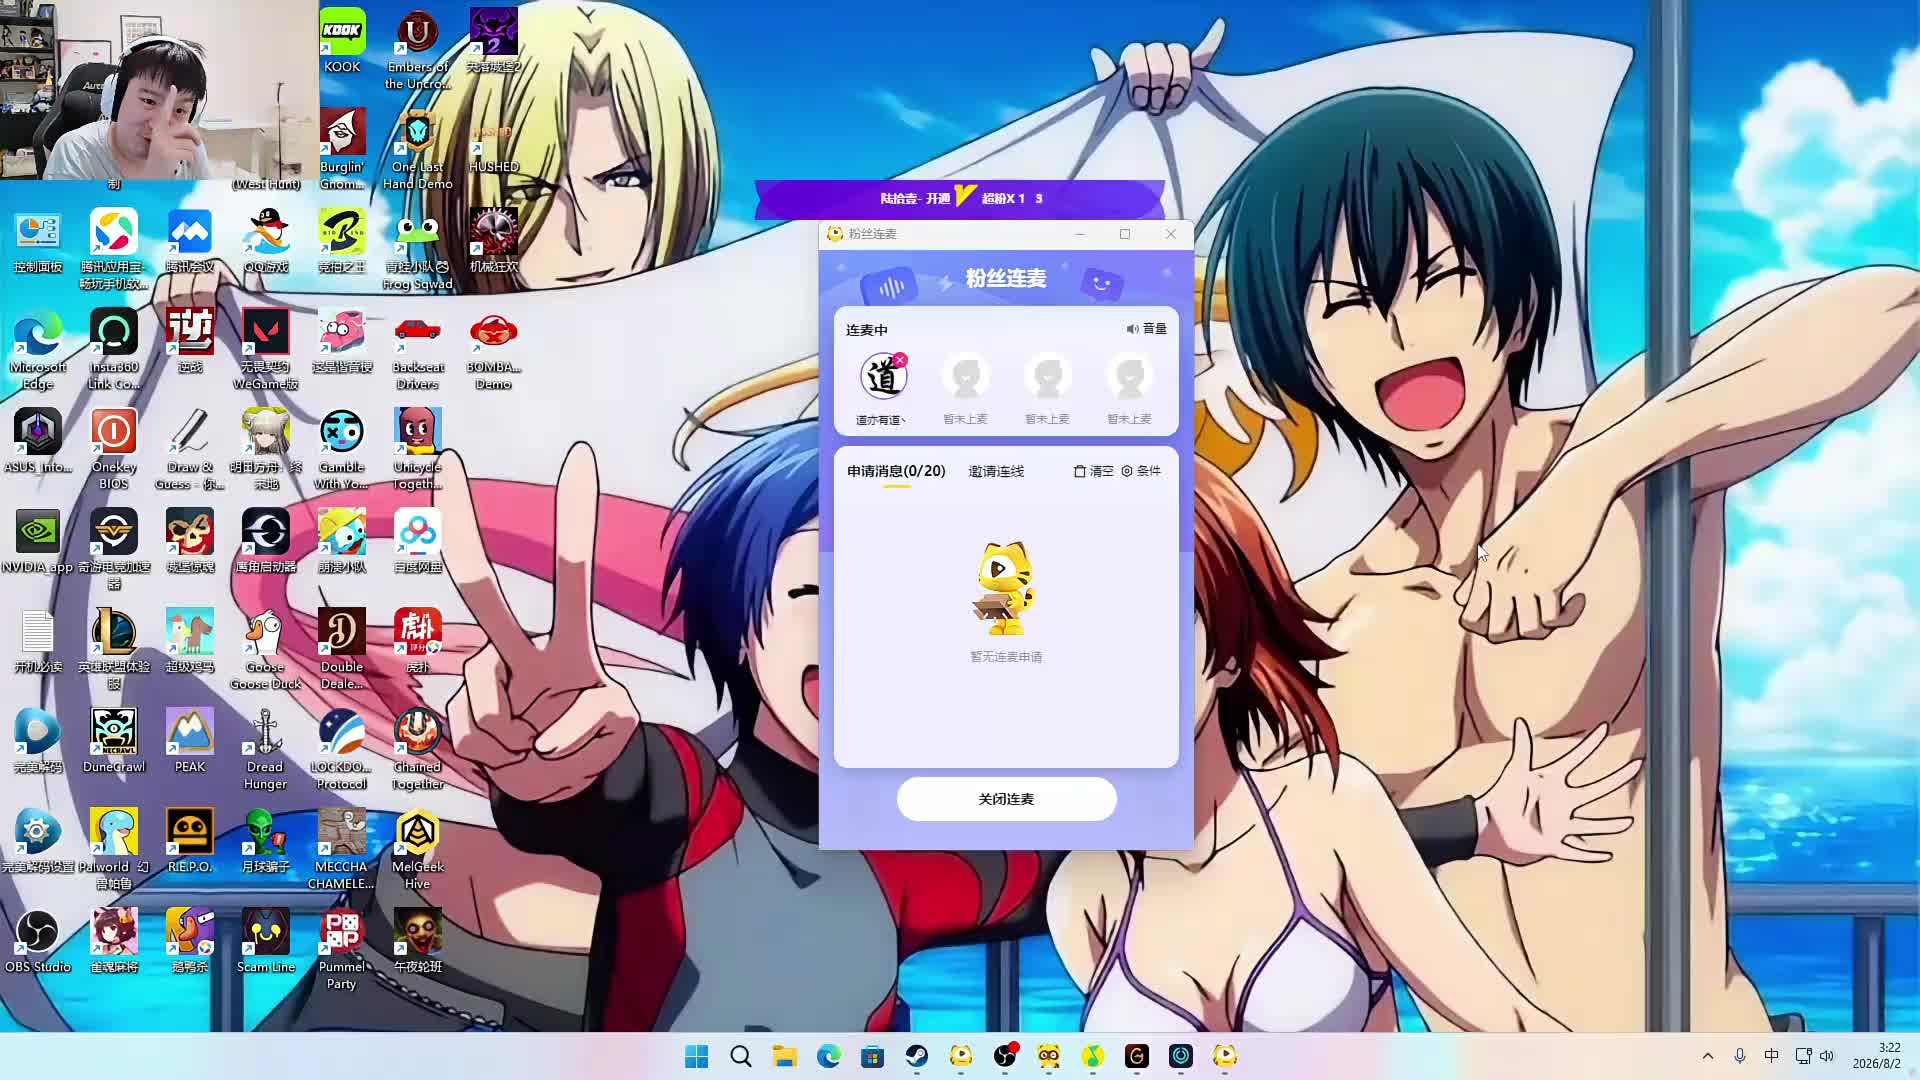Open the Dread Hunger shortcut
Image resolution: width=1920 pixels, height=1080 pixels.
(x=266, y=748)
